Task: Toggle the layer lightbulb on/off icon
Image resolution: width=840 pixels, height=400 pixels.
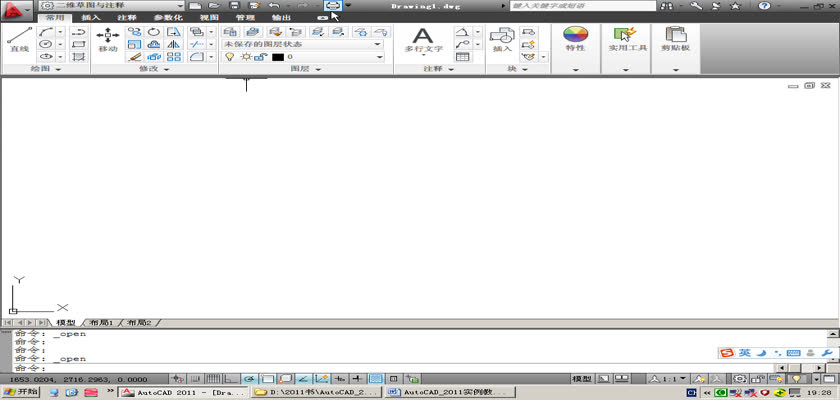Action: click(x=229, y=58)
